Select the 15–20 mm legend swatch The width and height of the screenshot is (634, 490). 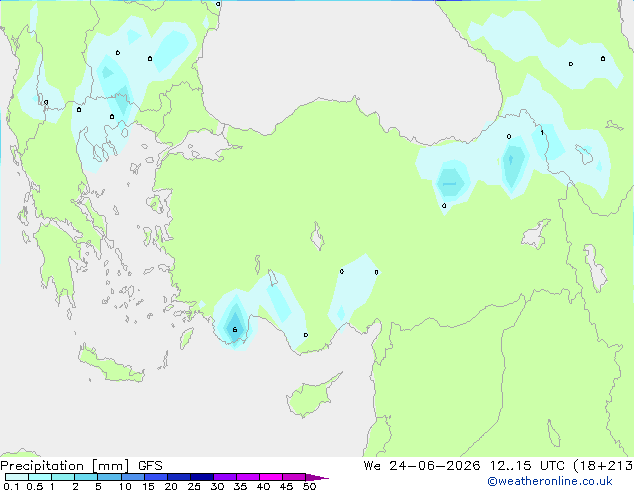click(156, 477)
